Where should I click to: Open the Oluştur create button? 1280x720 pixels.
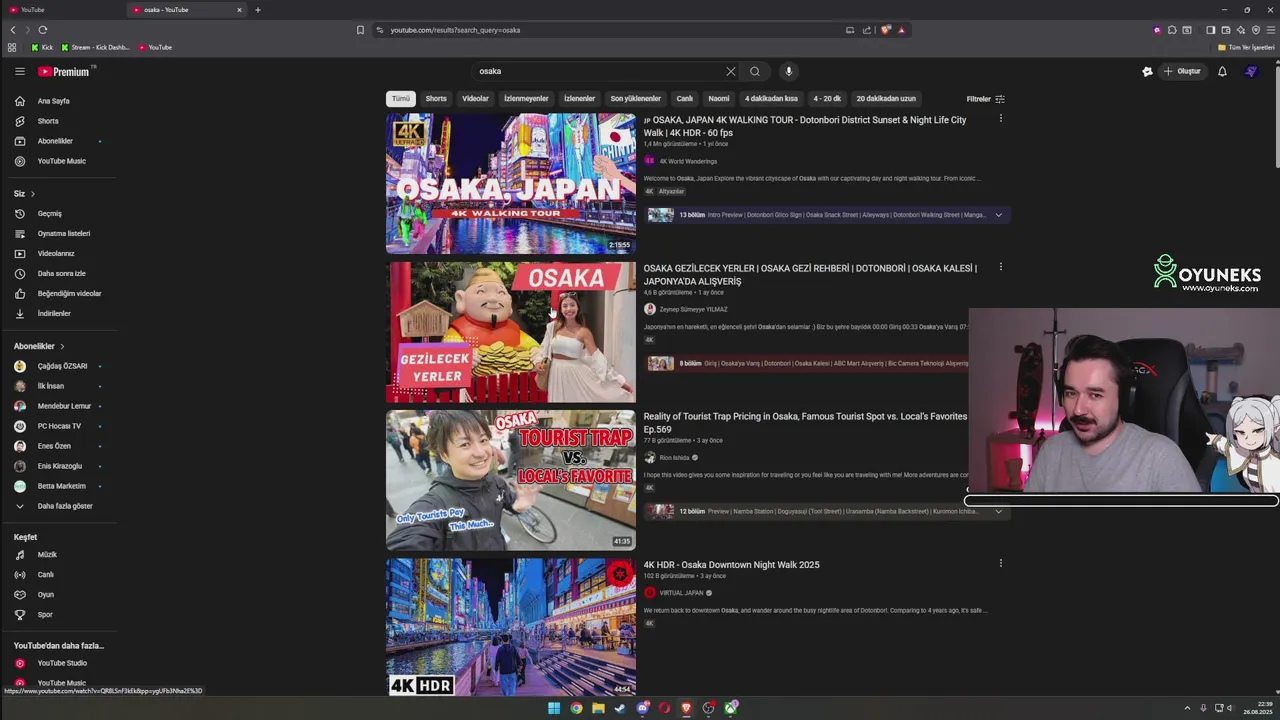click(x=1181, y=71)
